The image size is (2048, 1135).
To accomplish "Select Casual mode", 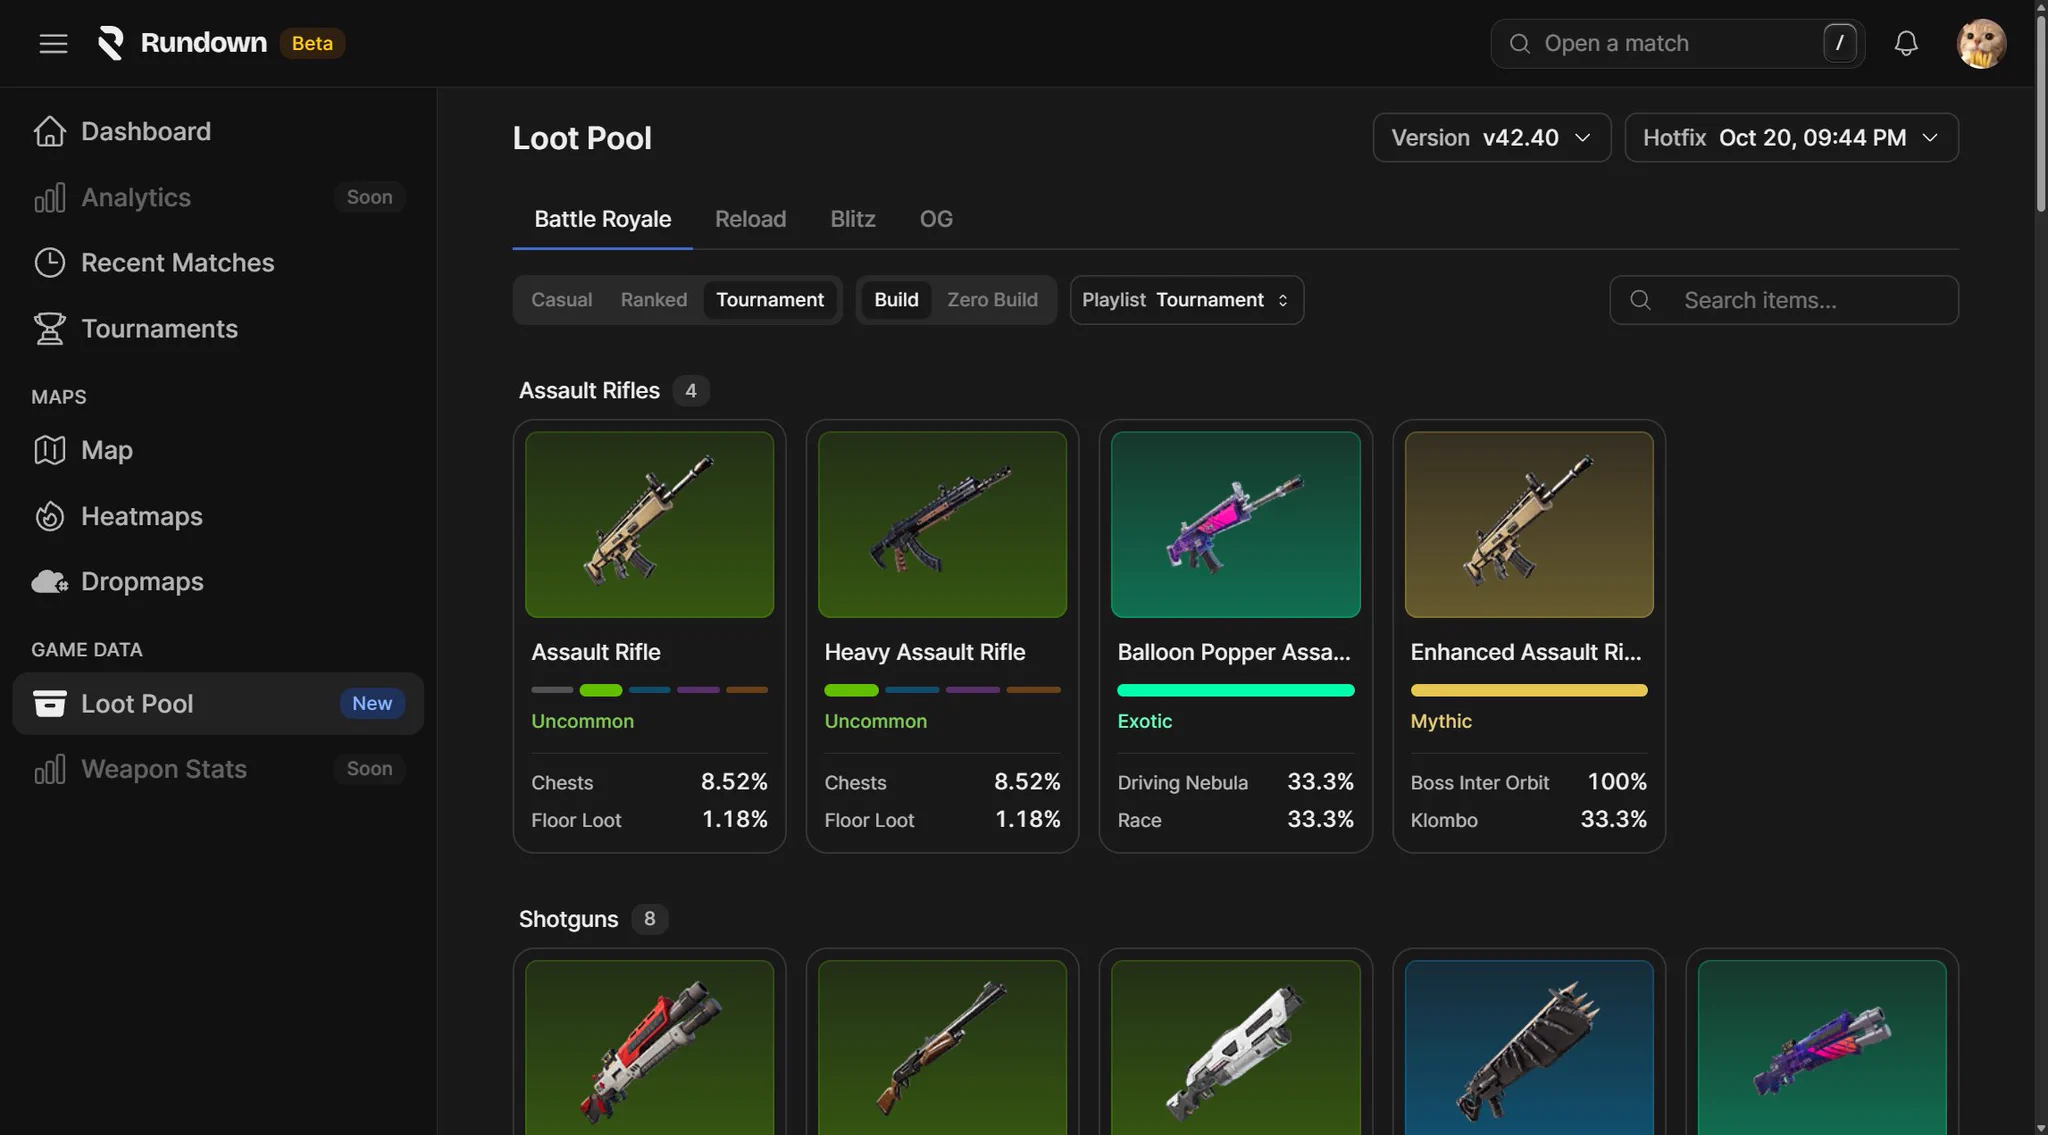I will [x=561, y=300].
